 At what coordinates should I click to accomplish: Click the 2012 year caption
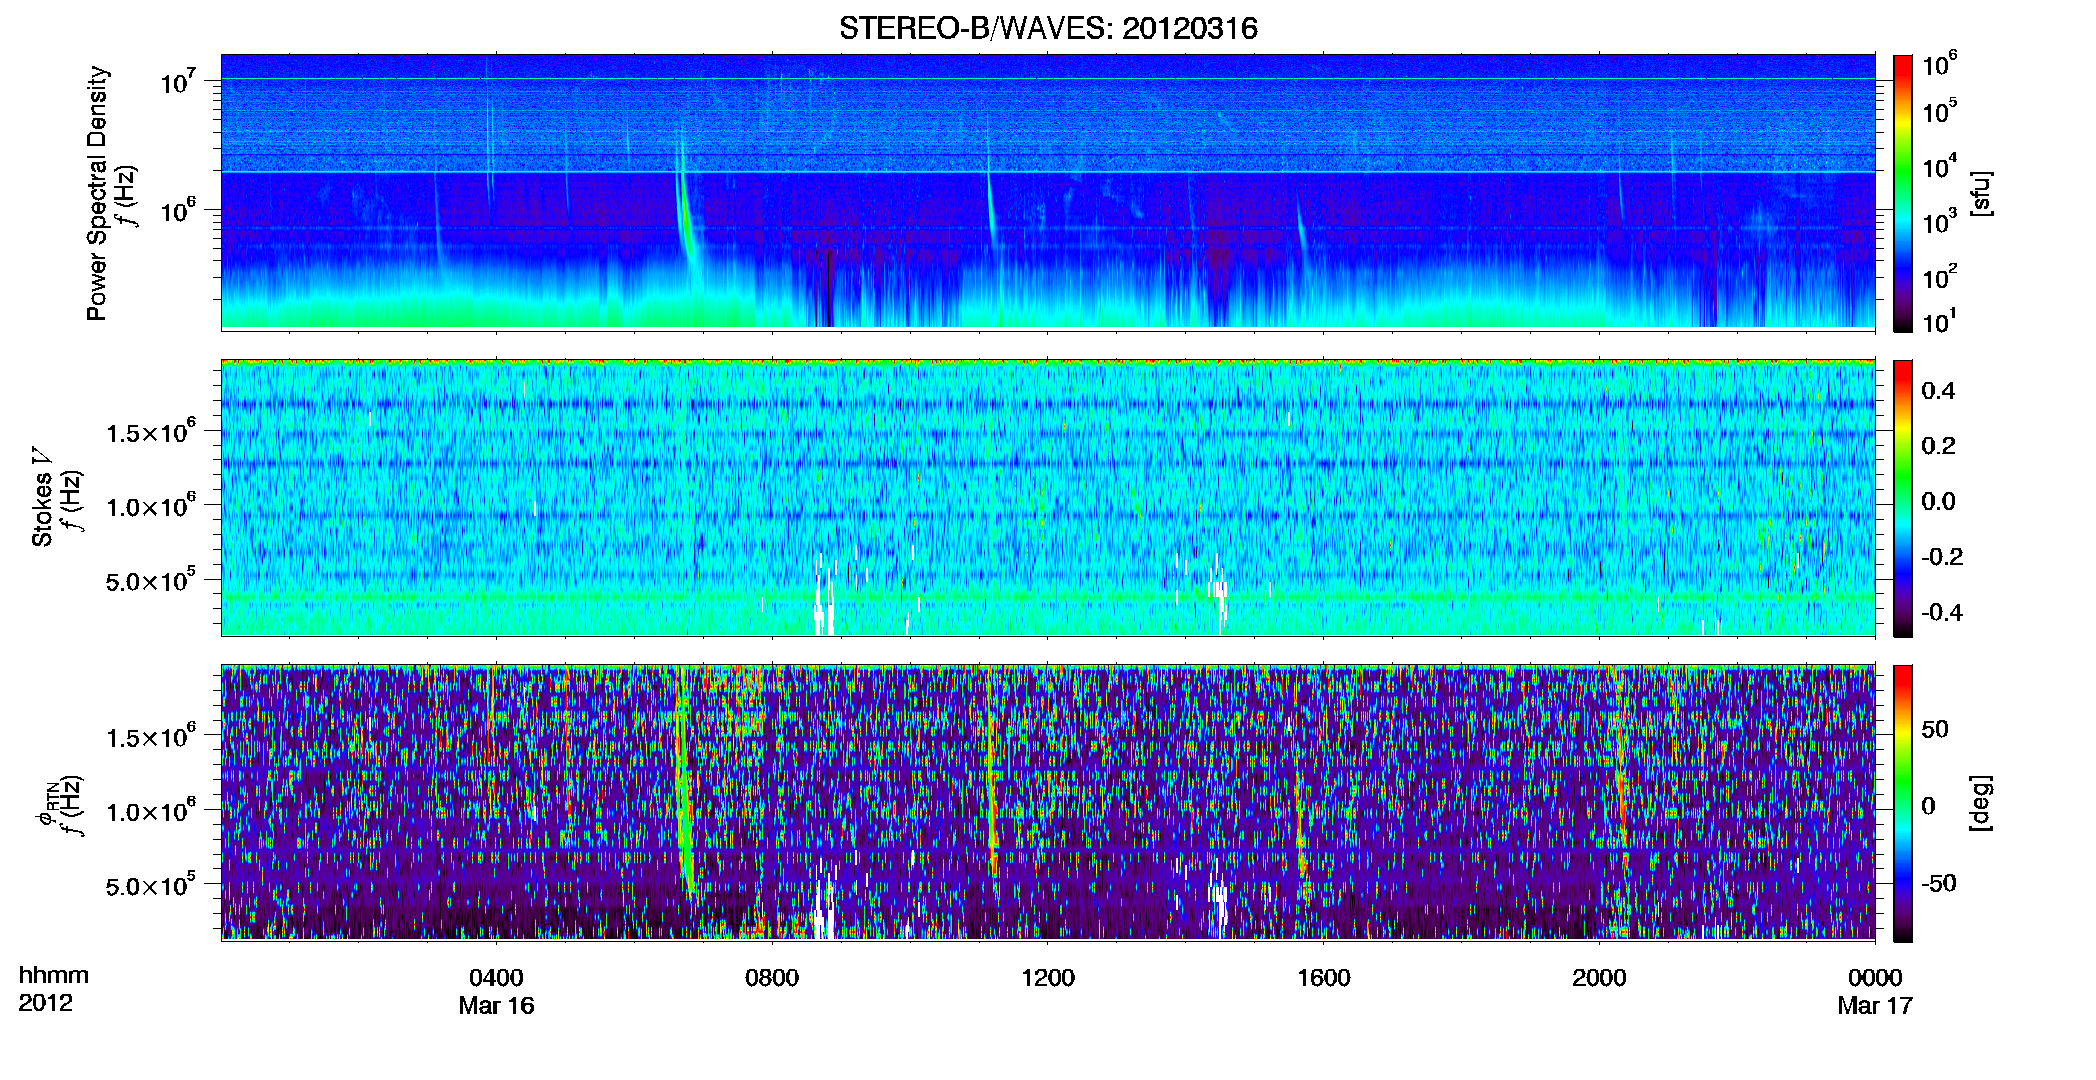45,1003
